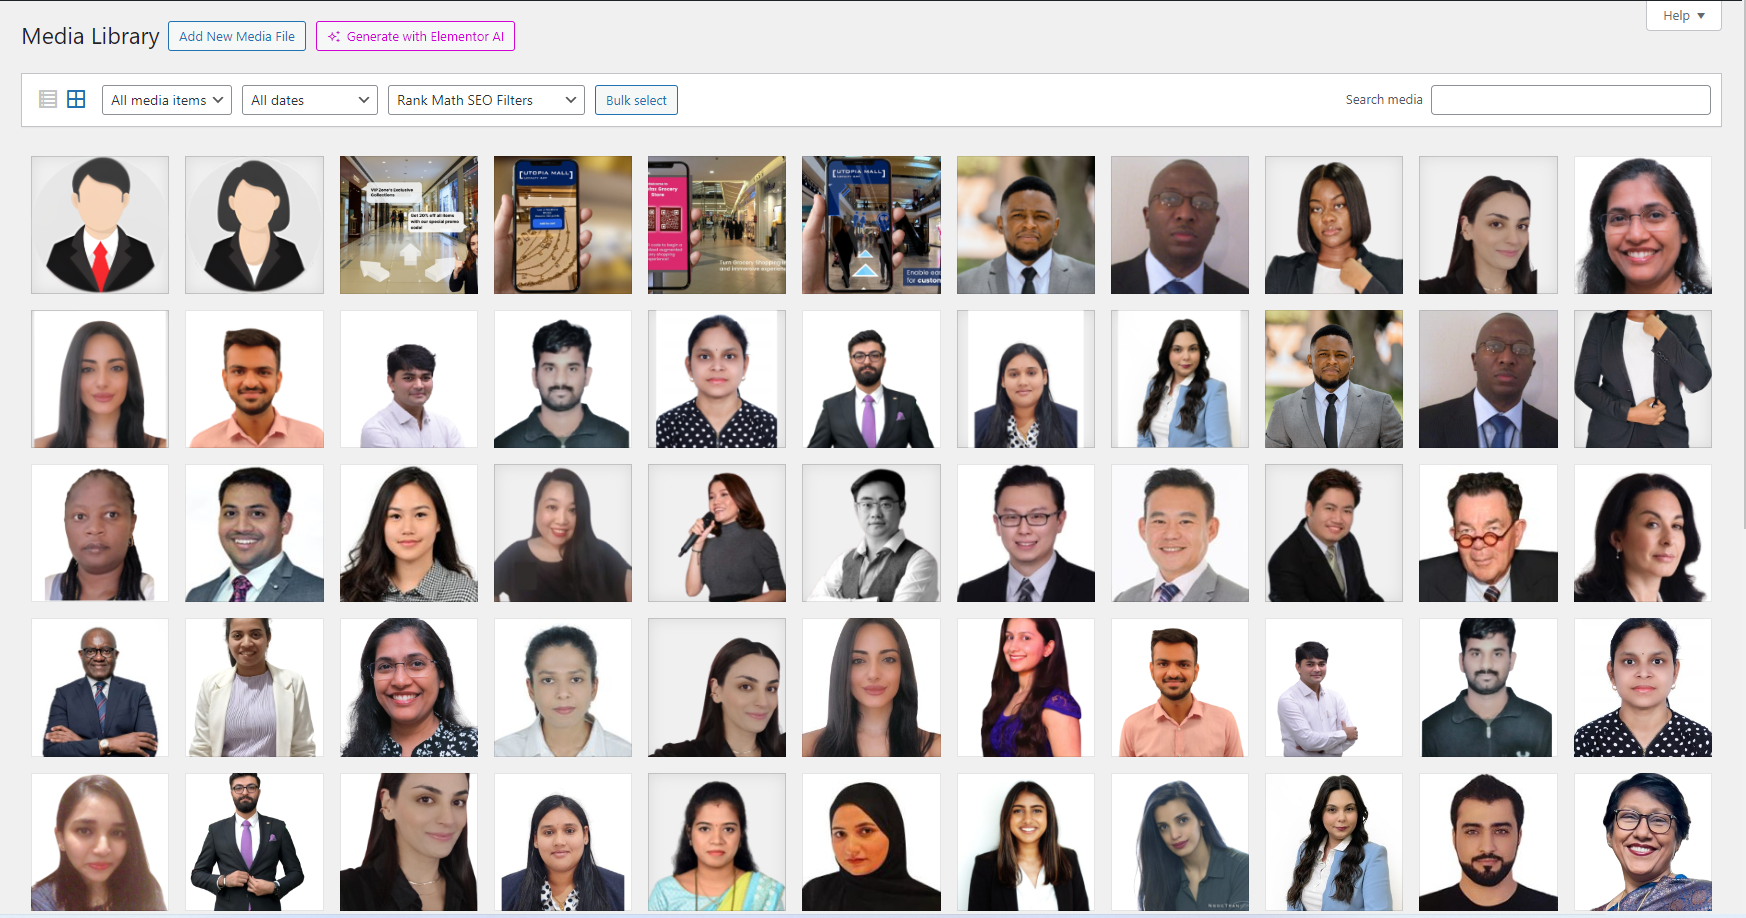Select female avatar placeholder thumbnail
Viewport: 1746px width, 918px height.
click(254, 225)
